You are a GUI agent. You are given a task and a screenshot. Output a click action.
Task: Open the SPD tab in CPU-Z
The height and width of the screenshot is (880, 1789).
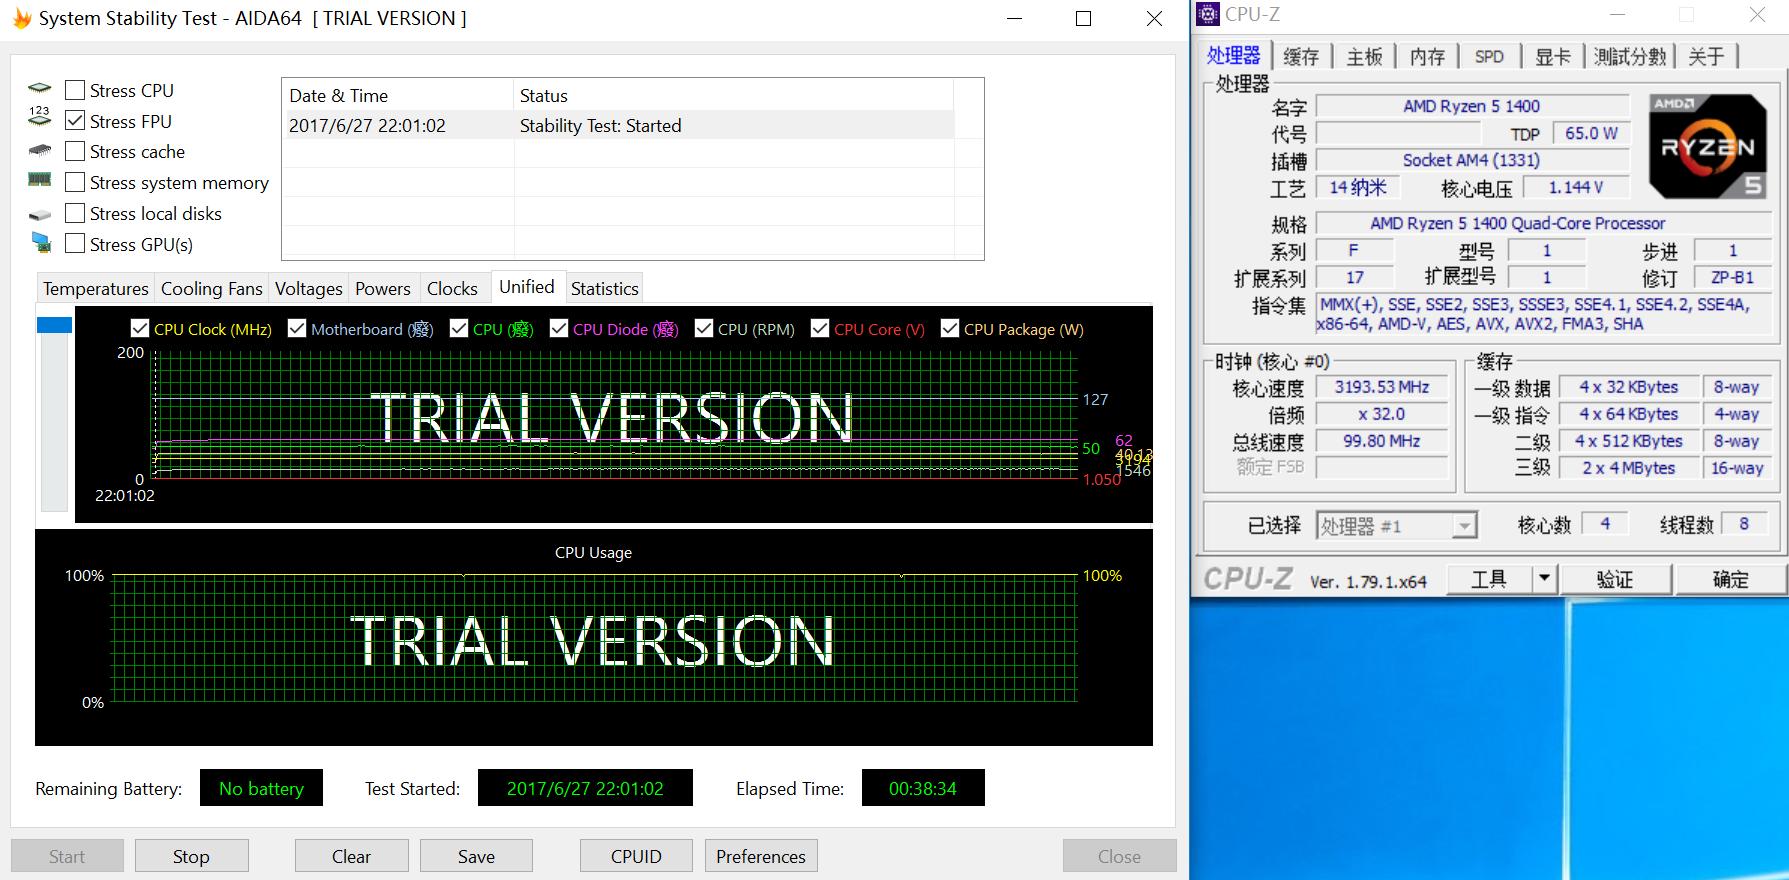click(x=1489, y=56)
